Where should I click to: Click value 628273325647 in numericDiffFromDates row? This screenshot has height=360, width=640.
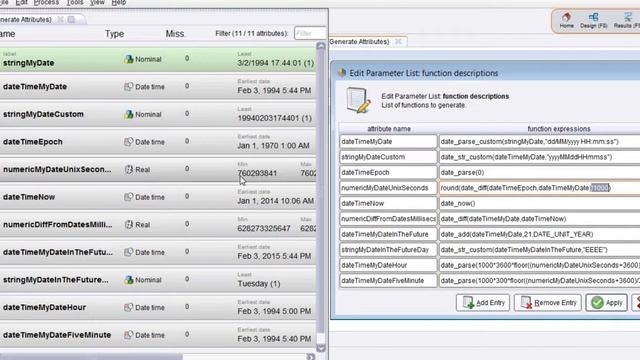[x=264, y=229]
